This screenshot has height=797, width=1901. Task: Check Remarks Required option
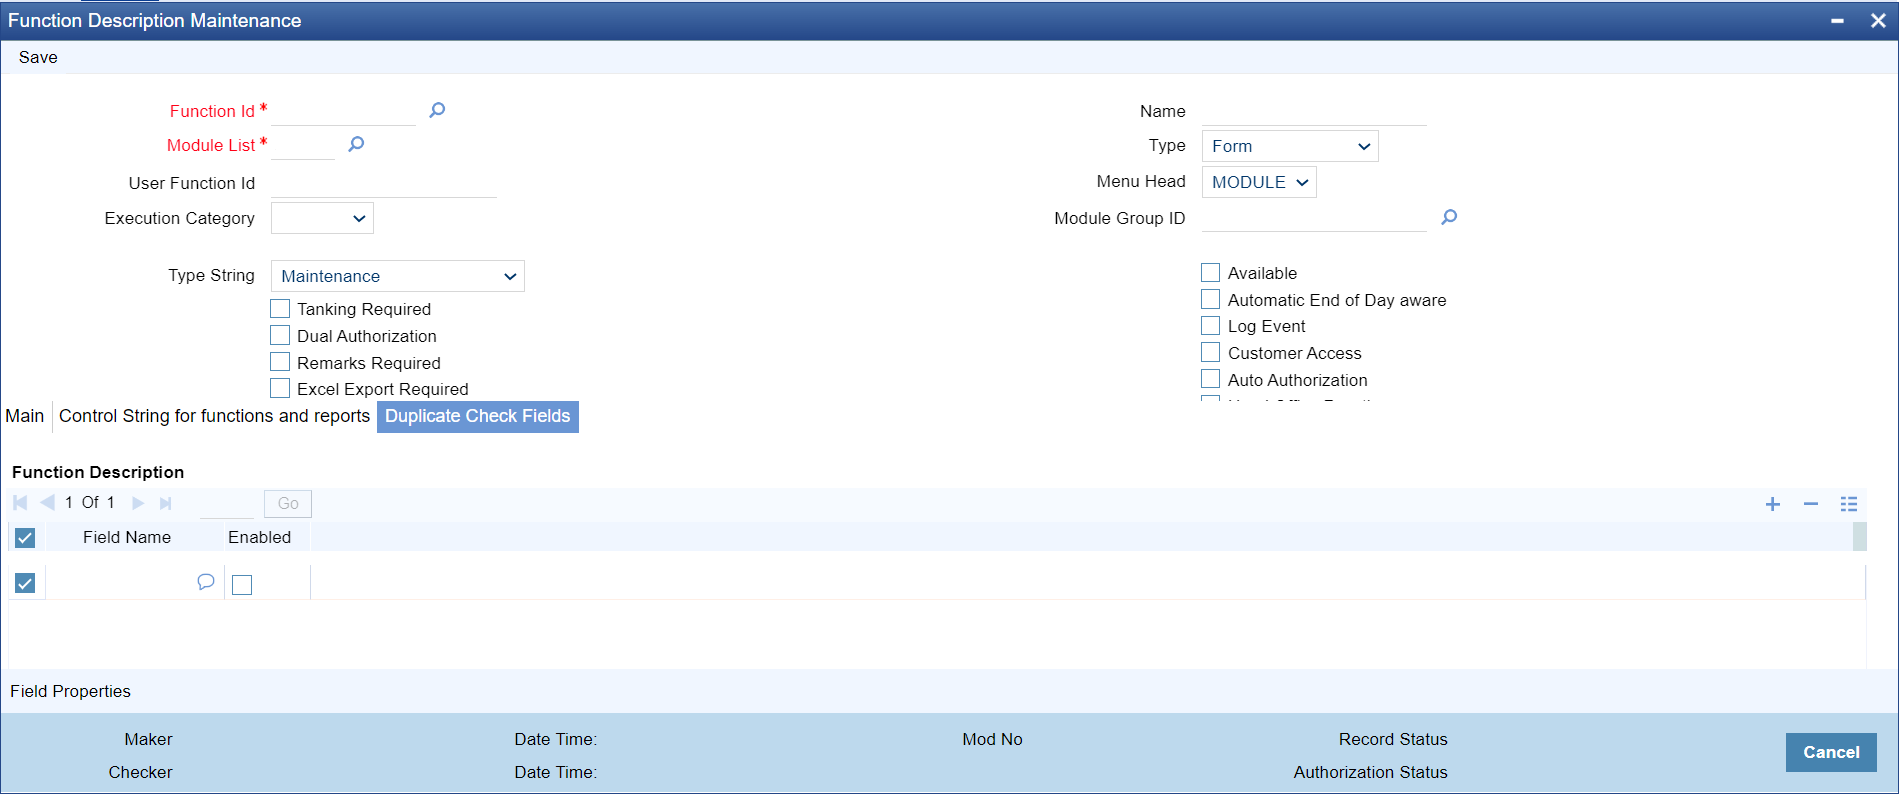click(x=280, y=362)
